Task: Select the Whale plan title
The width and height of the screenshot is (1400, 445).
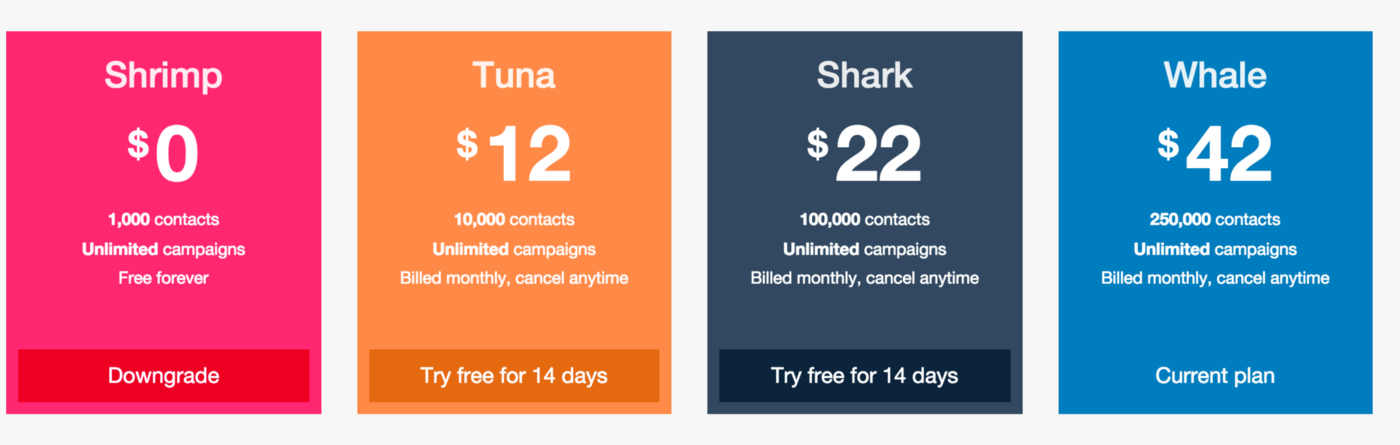Action: click(x=1215, y=75)
